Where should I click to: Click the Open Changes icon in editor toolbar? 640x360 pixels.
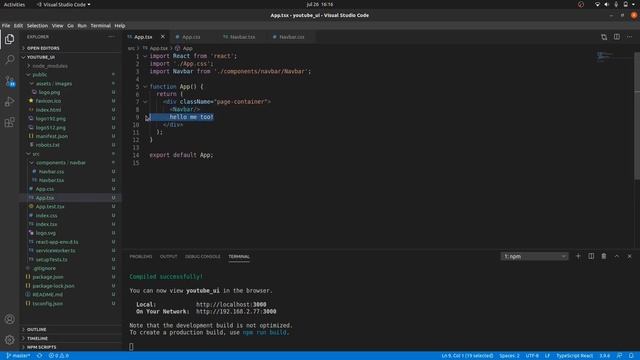coord(604,37)
